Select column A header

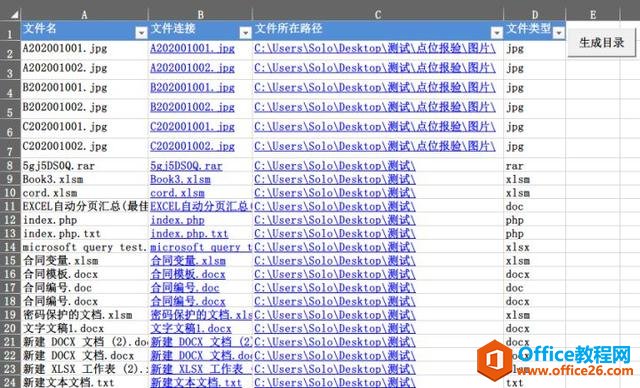84,15
